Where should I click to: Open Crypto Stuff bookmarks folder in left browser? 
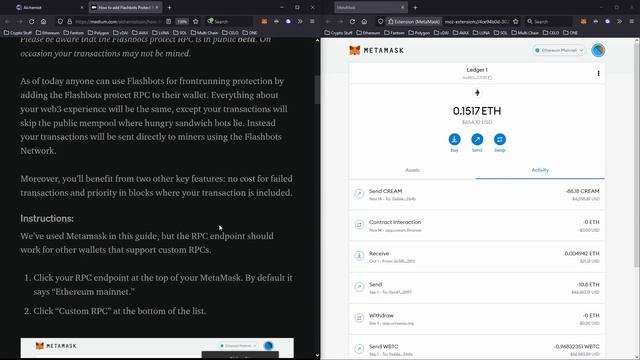(x=18, y=33)
